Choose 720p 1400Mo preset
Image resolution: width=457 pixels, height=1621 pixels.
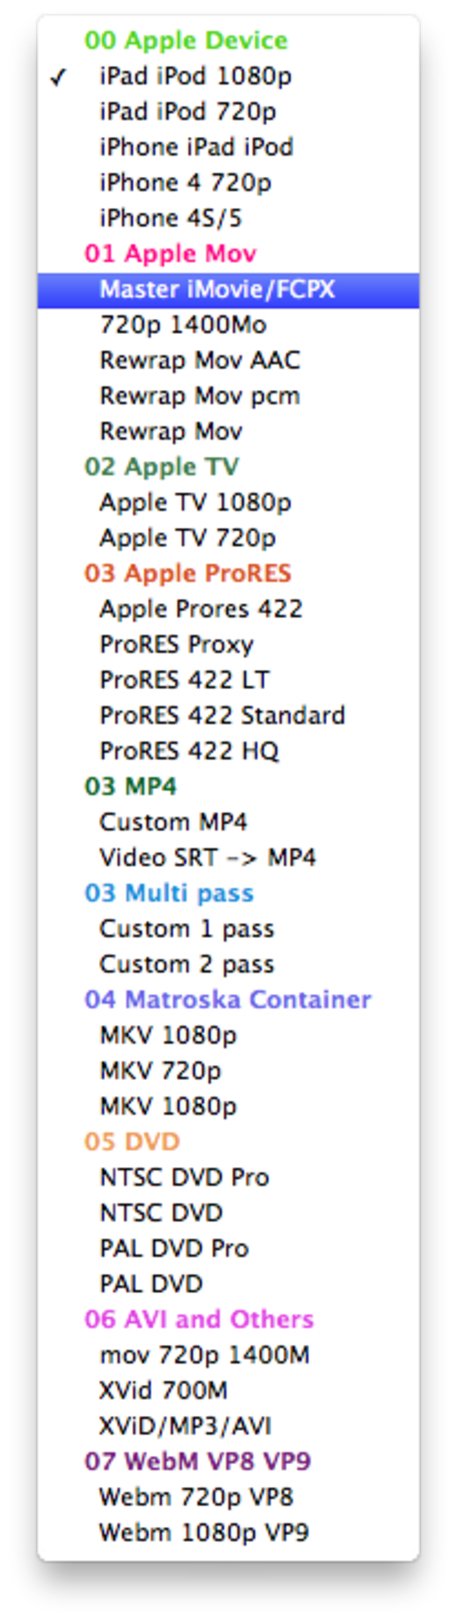(x=228, y=325)
